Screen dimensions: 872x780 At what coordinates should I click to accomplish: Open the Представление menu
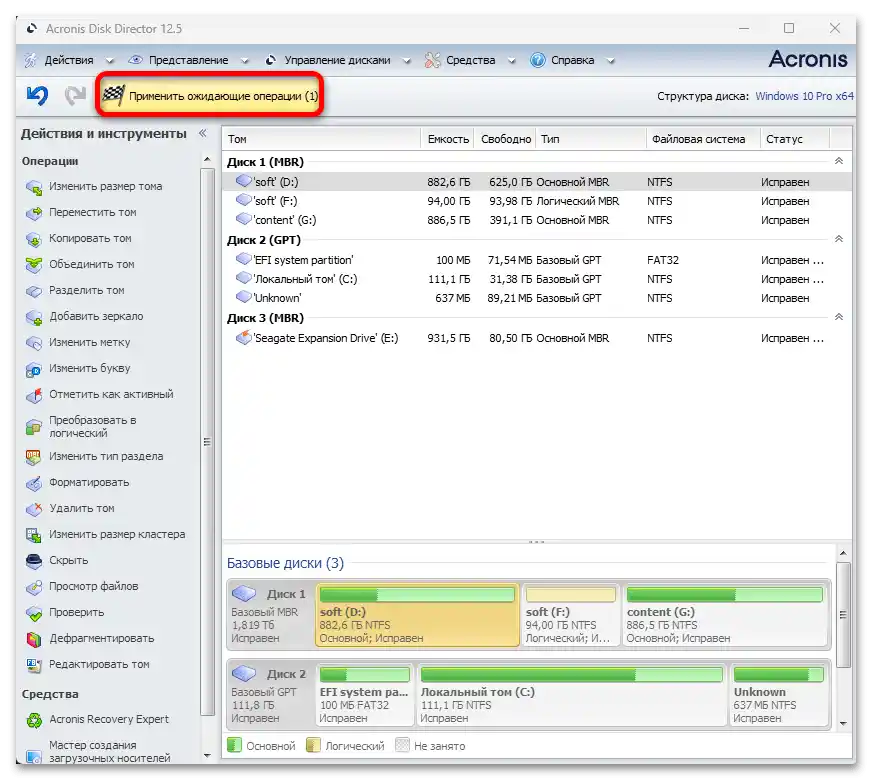(x=189, y=60)
